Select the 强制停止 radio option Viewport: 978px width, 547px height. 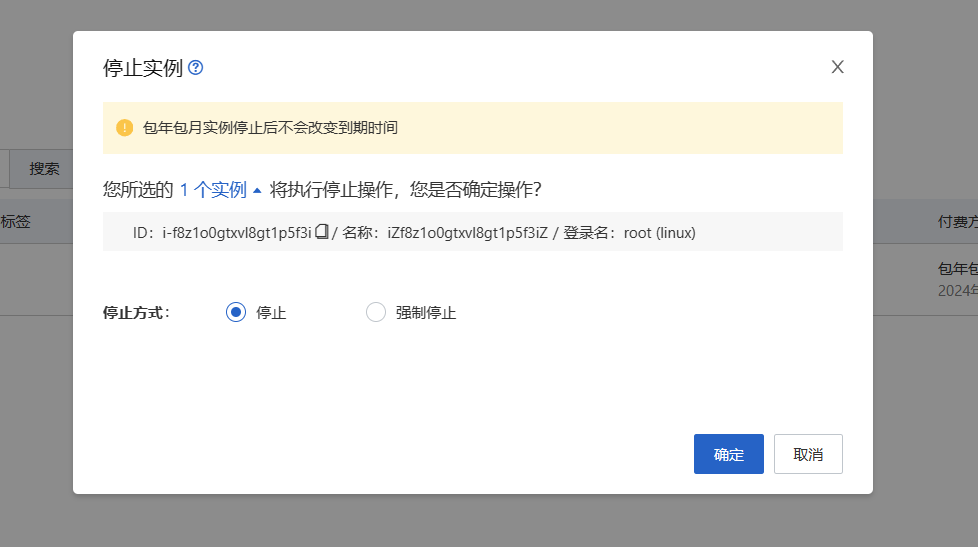point(375,312)
